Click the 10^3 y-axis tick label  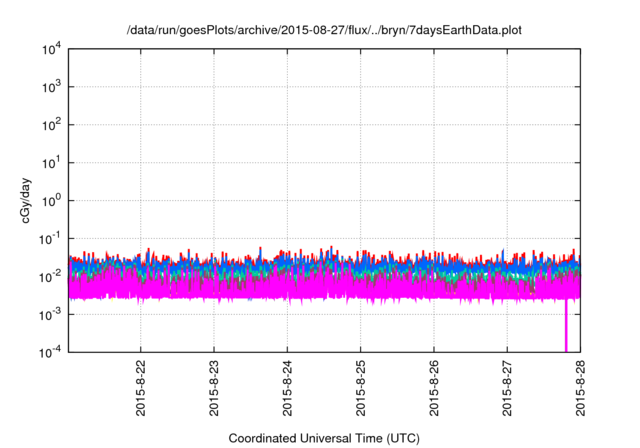51,87
